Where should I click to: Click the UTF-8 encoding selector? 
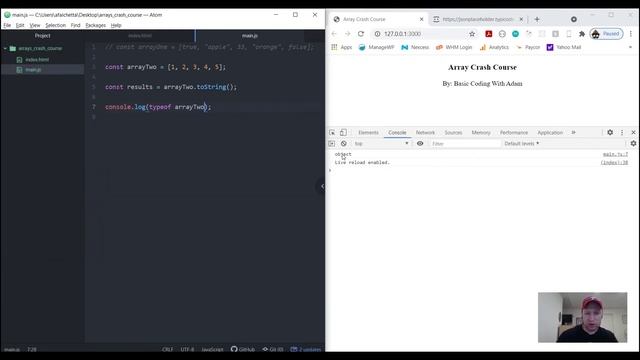[187, 349]
